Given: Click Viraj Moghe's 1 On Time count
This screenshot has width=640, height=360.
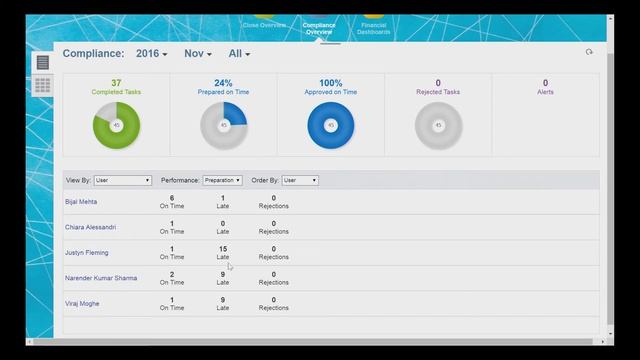Looking at the screenshot, I should coord(172,300).
